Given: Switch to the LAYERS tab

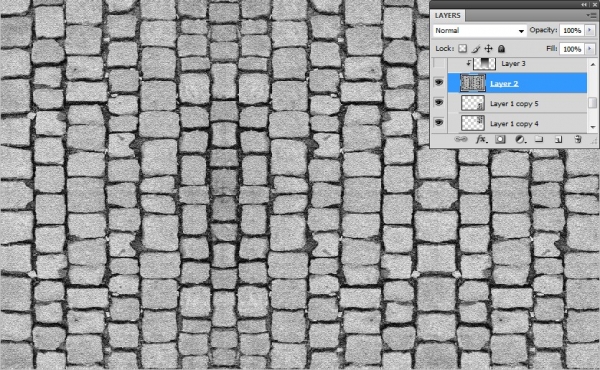Looking at the screenshot, I should coord(447,15).
